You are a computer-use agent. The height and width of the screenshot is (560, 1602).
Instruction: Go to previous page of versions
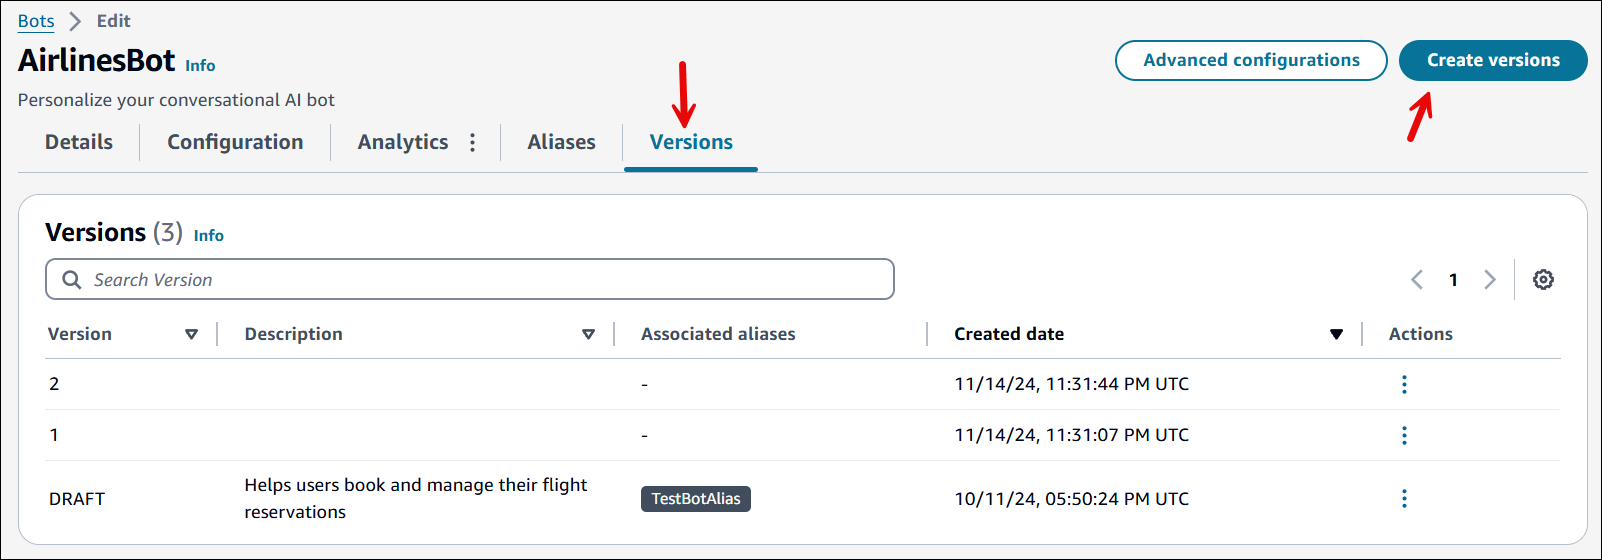click(1417, 280)
